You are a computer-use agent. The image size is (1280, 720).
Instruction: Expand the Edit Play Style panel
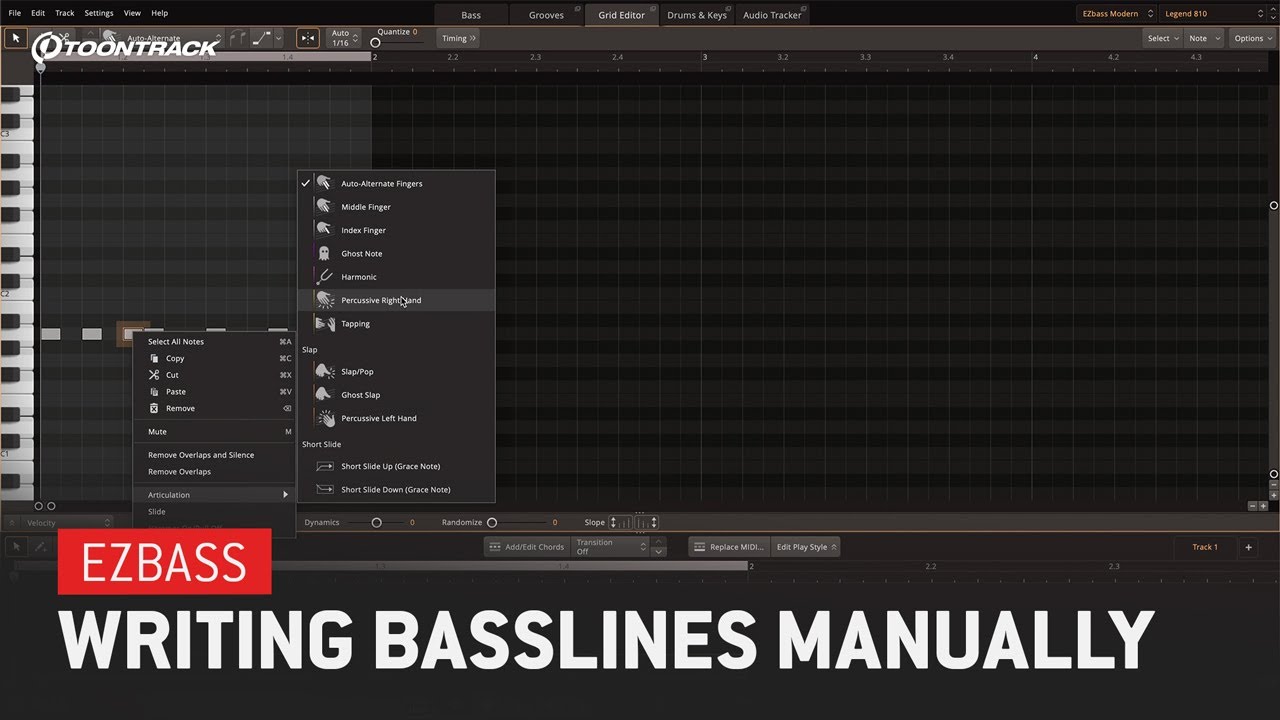(x=806, y=547)
